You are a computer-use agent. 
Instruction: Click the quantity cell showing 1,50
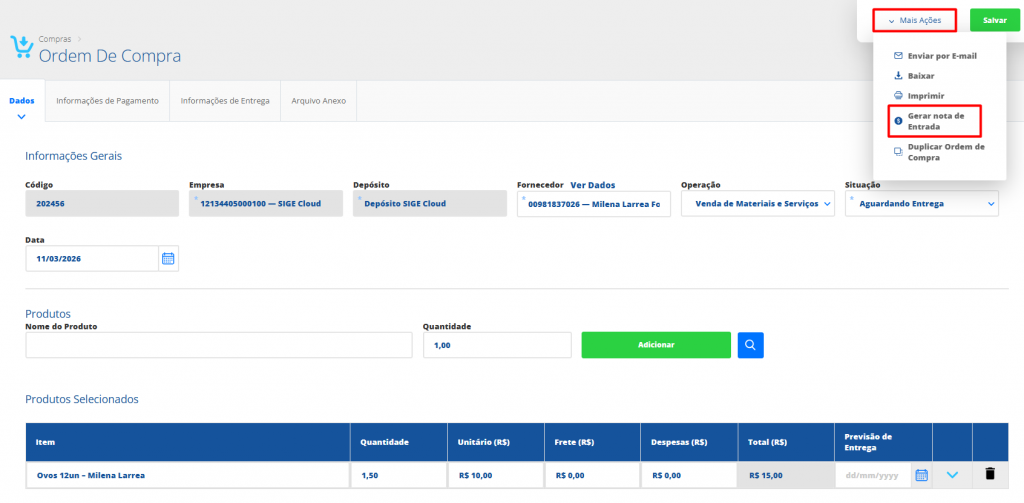coord(398,475)
